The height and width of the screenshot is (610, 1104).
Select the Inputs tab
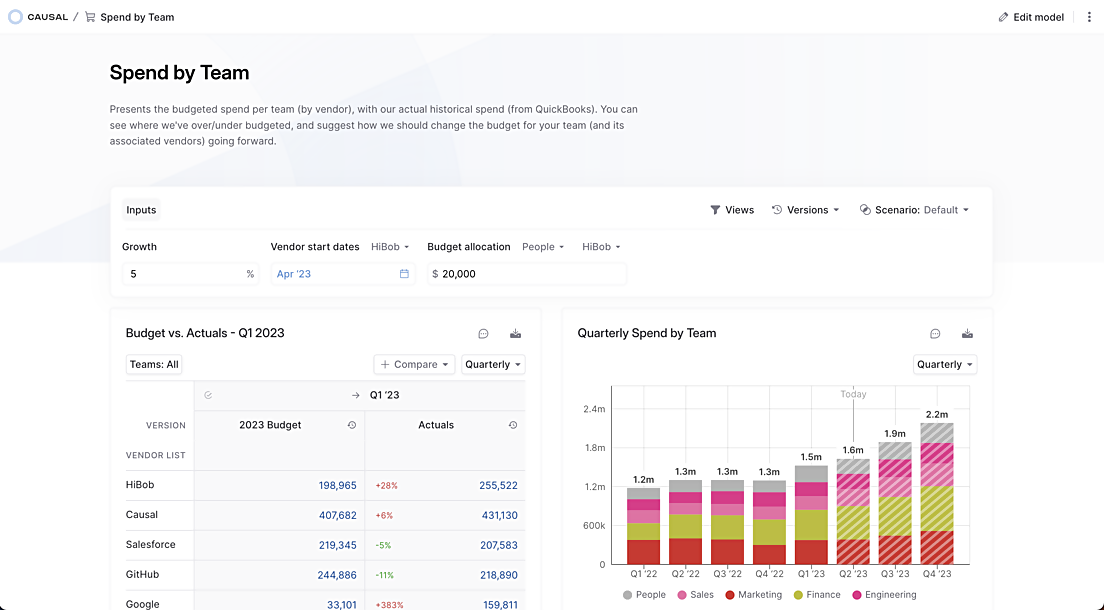coord(141,210)
